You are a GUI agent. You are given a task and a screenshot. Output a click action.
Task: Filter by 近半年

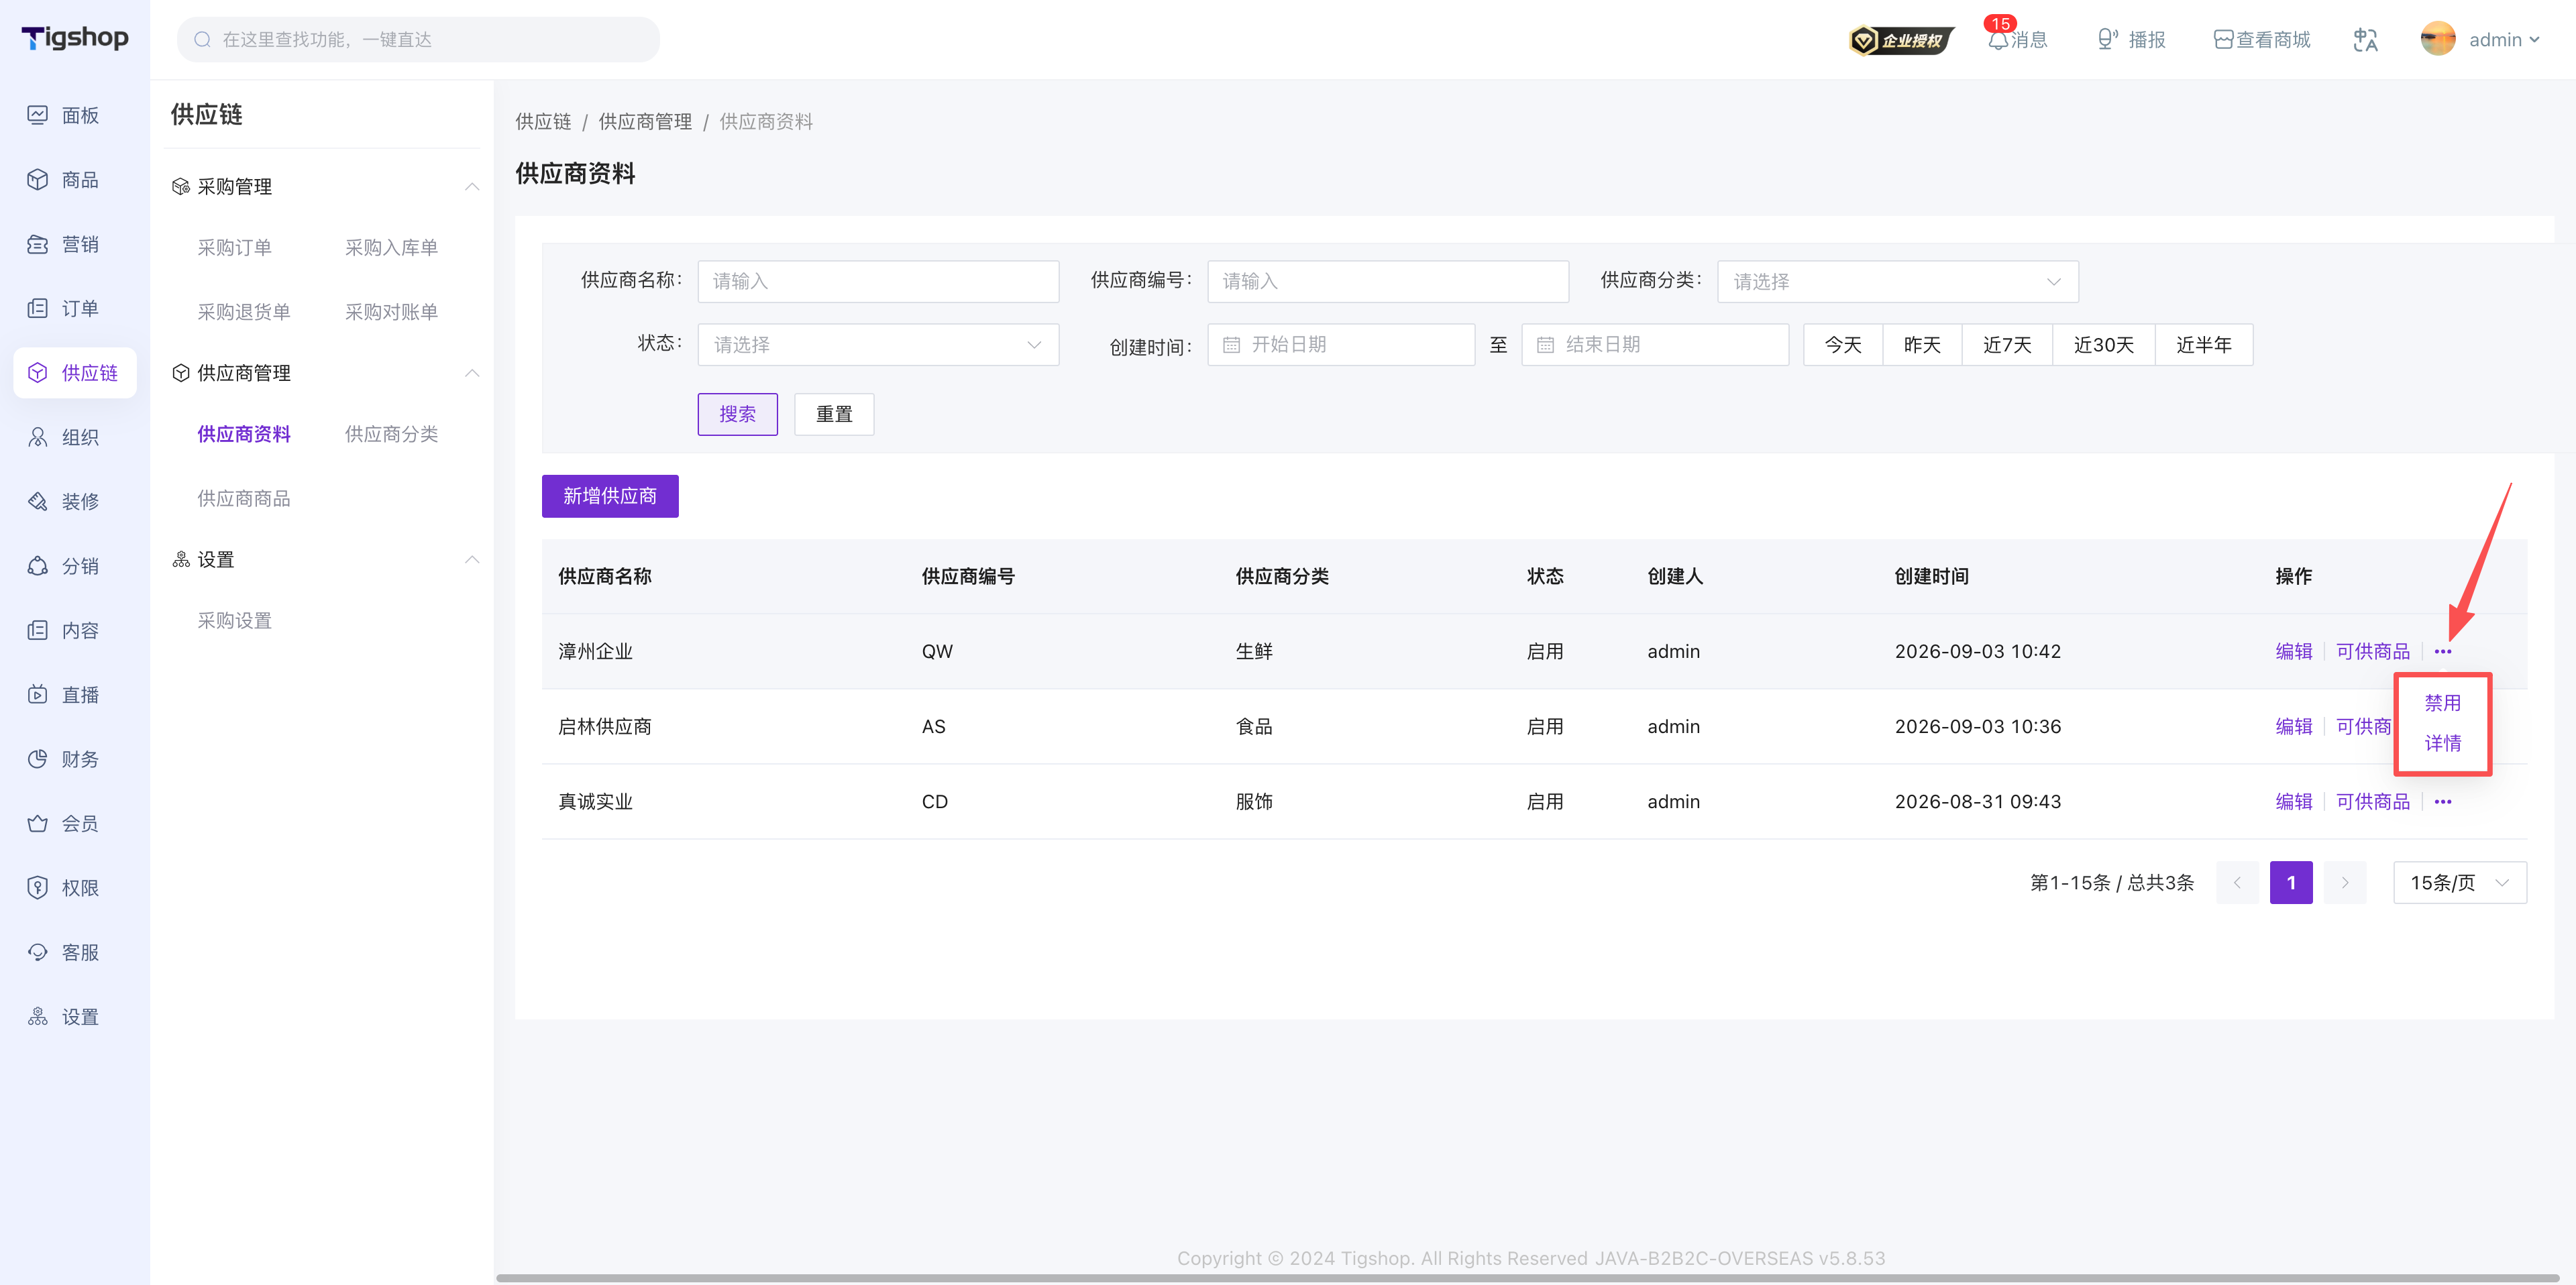click(2203, 345)
